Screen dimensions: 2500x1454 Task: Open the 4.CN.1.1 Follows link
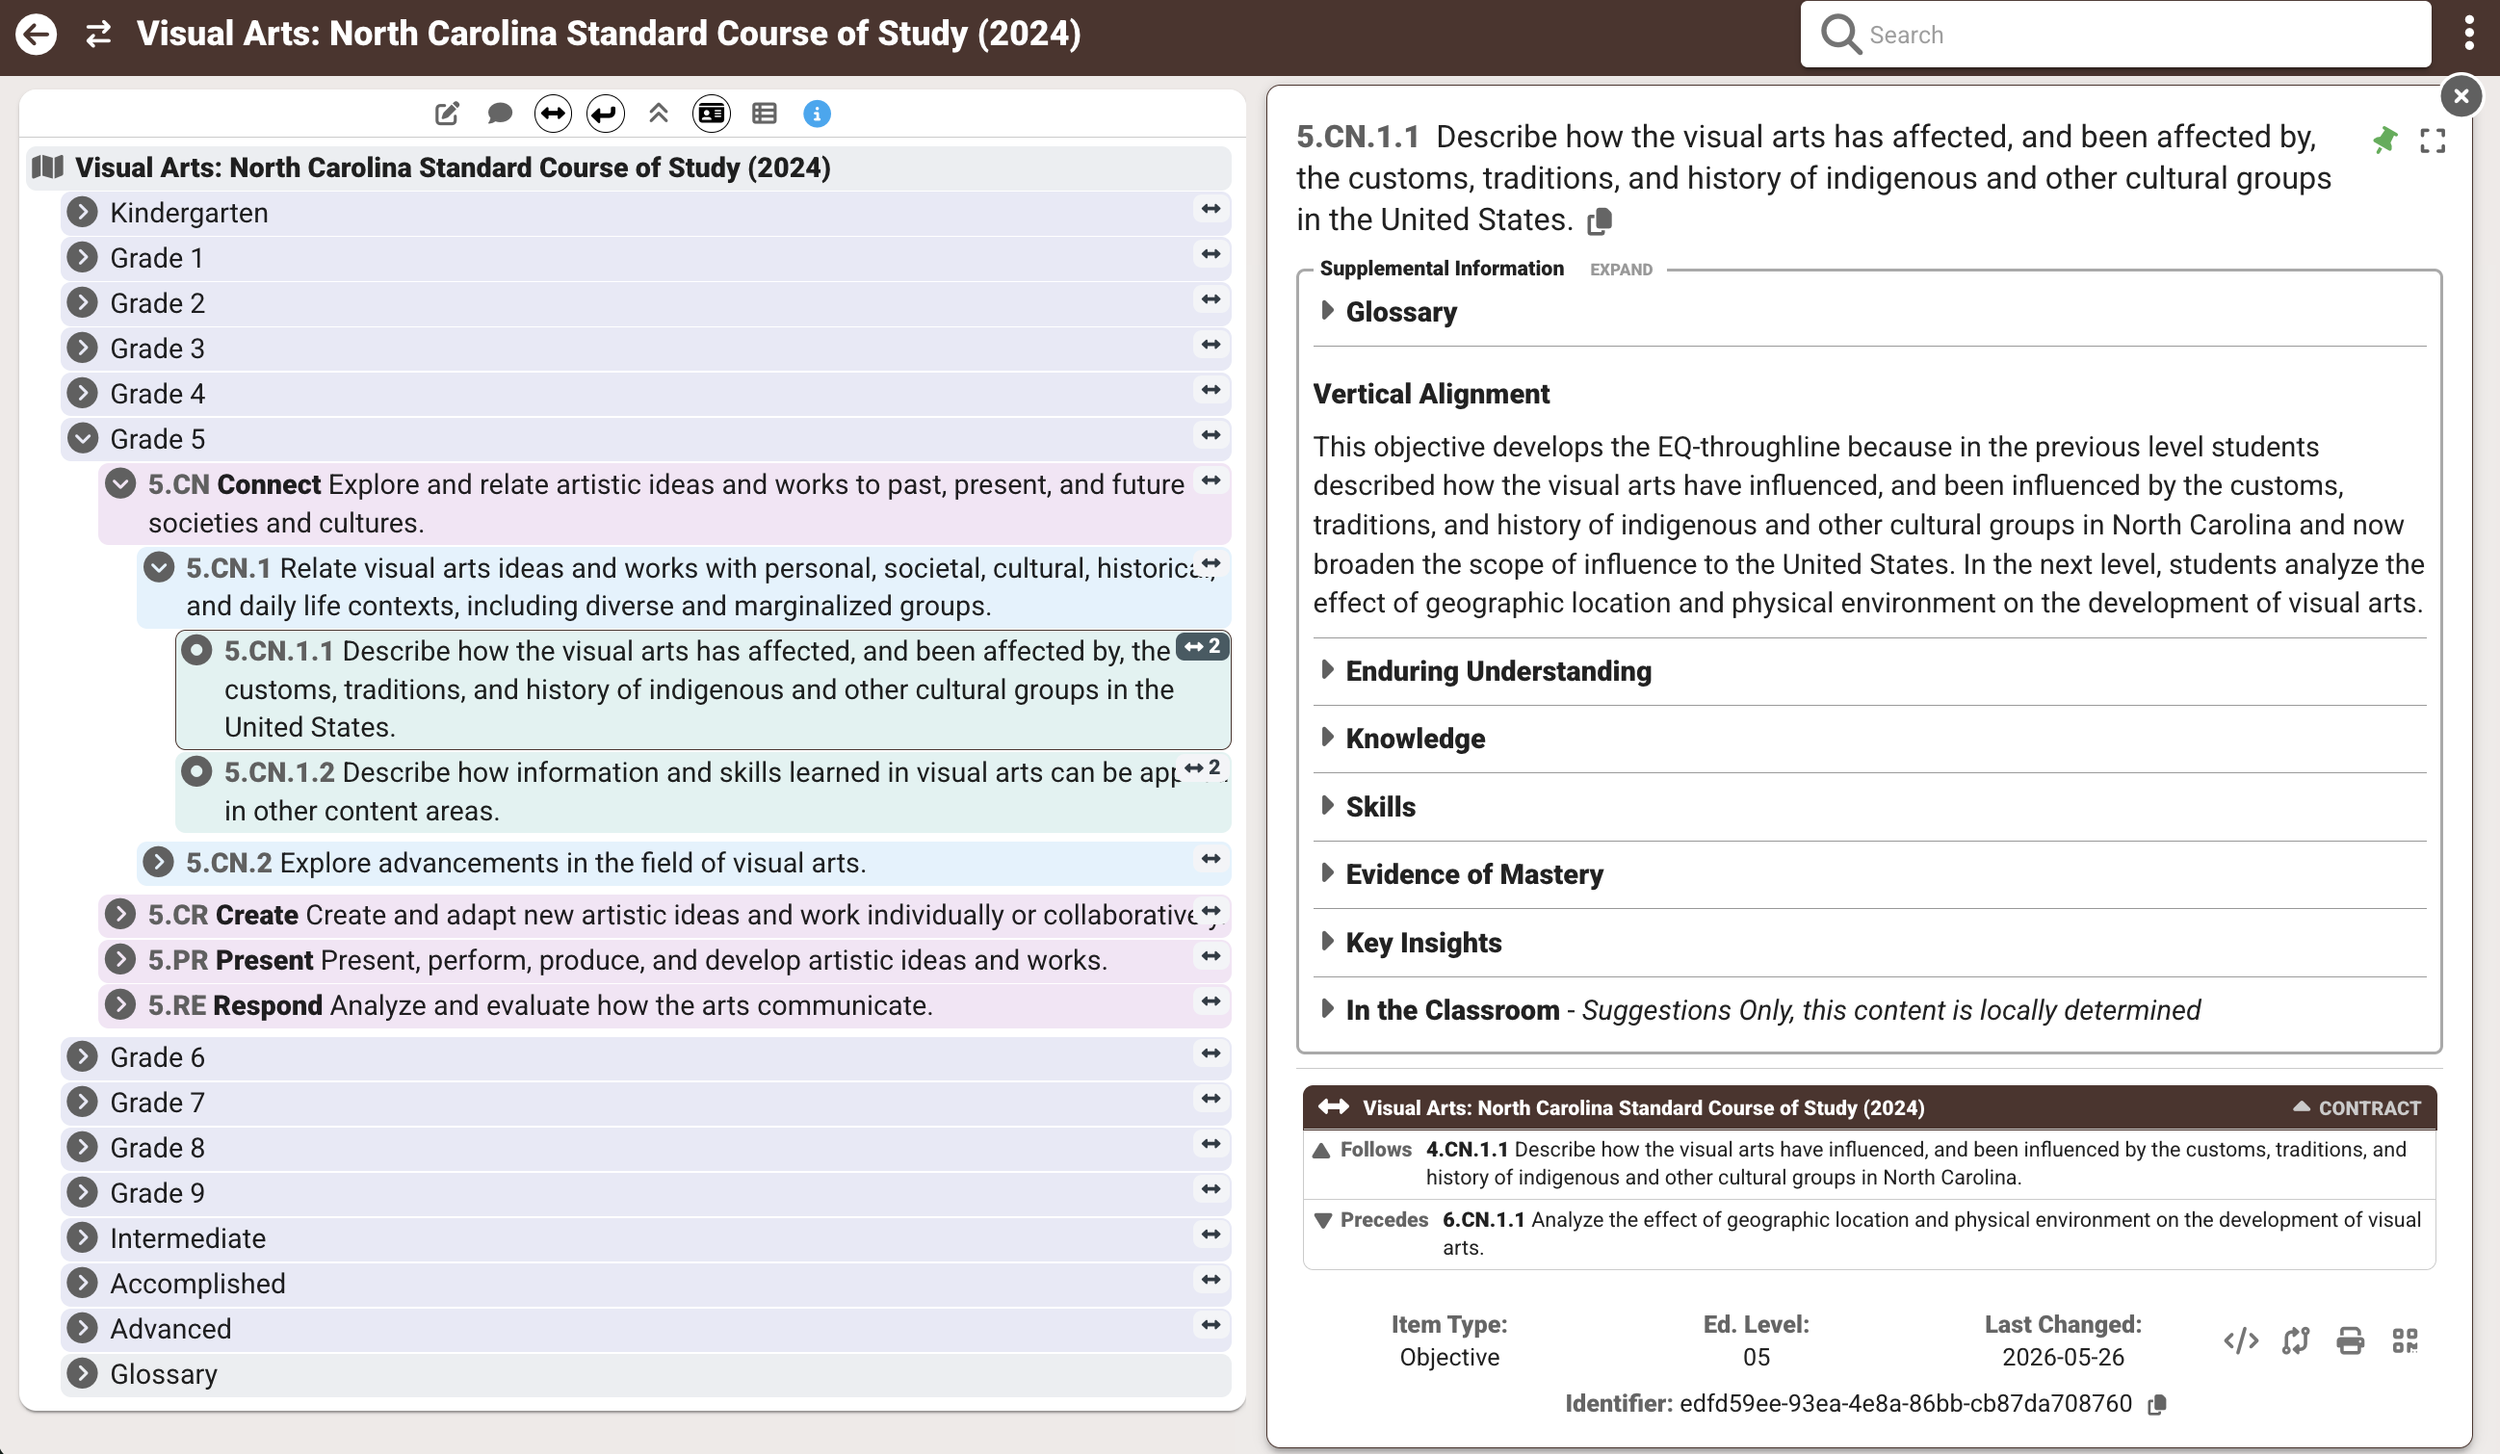coord(1915,1163)
